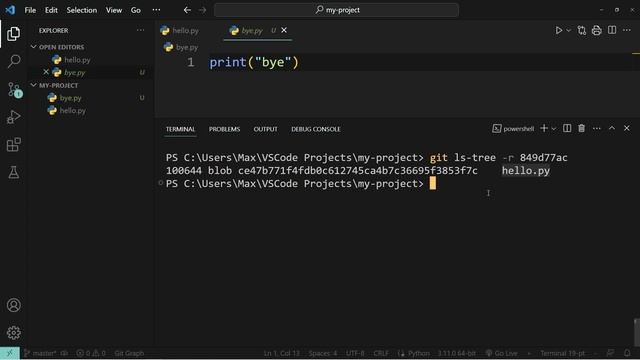Click Go Live in status bar
Viewport: 640px width, 360px height.
tap(501, 353)
